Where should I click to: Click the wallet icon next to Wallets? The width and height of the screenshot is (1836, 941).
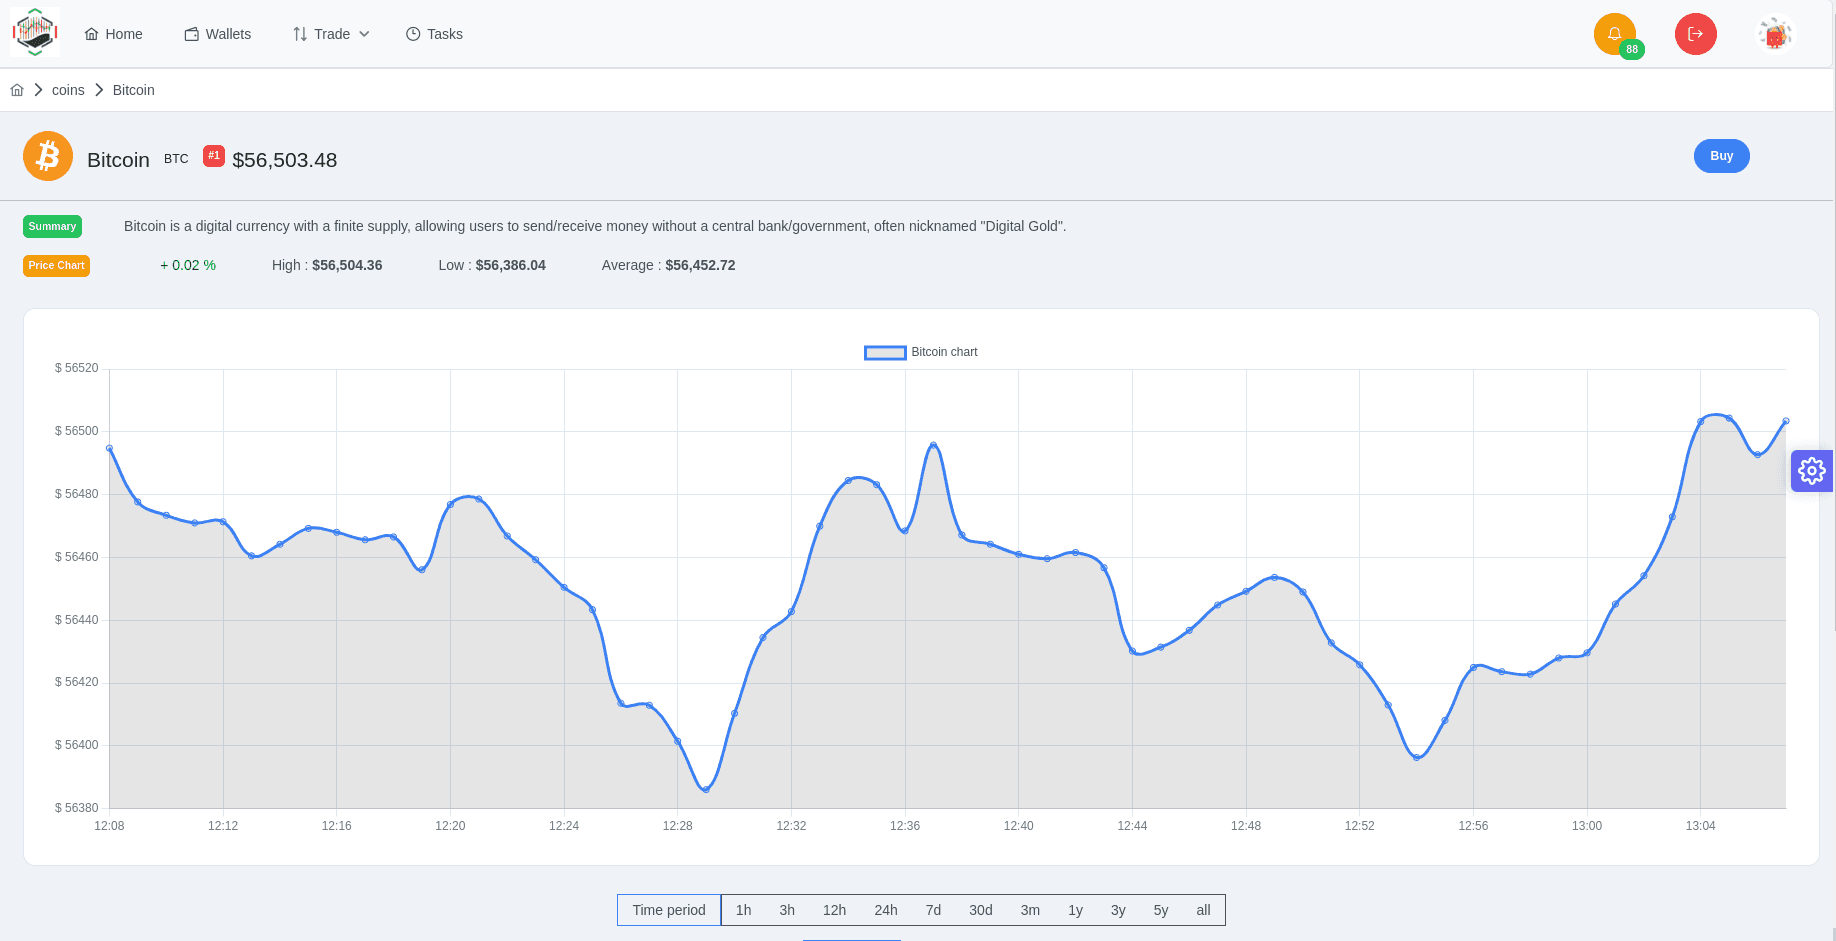tap(191, 34)
